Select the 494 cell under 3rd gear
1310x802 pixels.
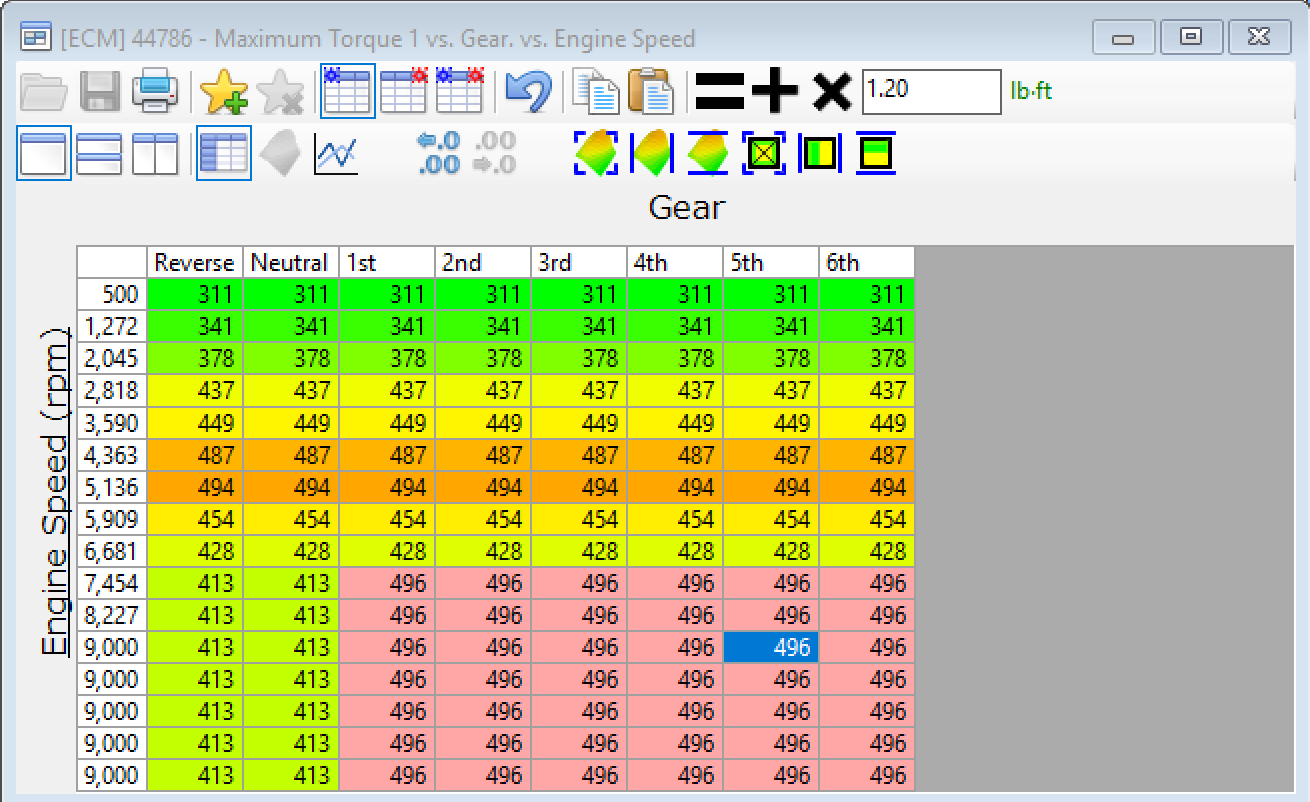pyautogui.click(x=579, y=487)
